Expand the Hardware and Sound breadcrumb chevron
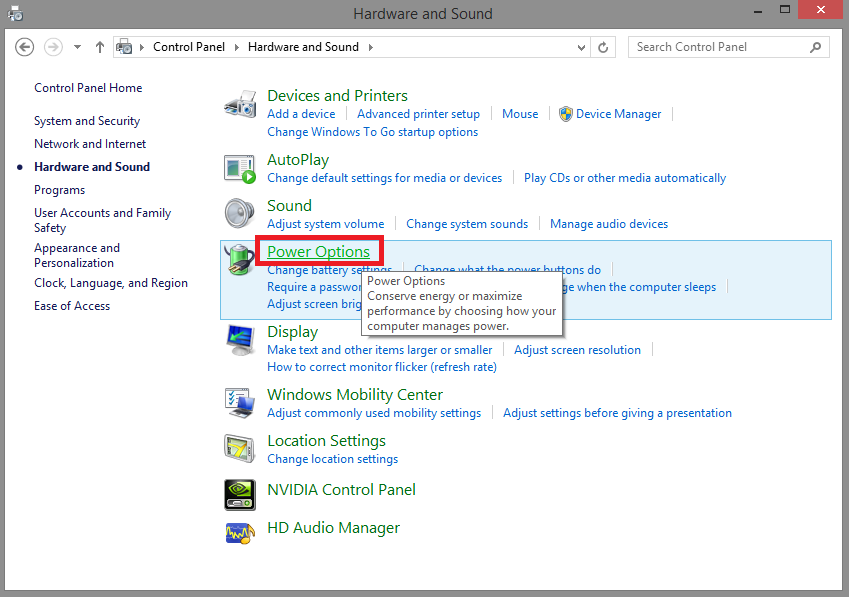This screenshot has width=849, height=597. pyautogui.click(x=370, y=47)
